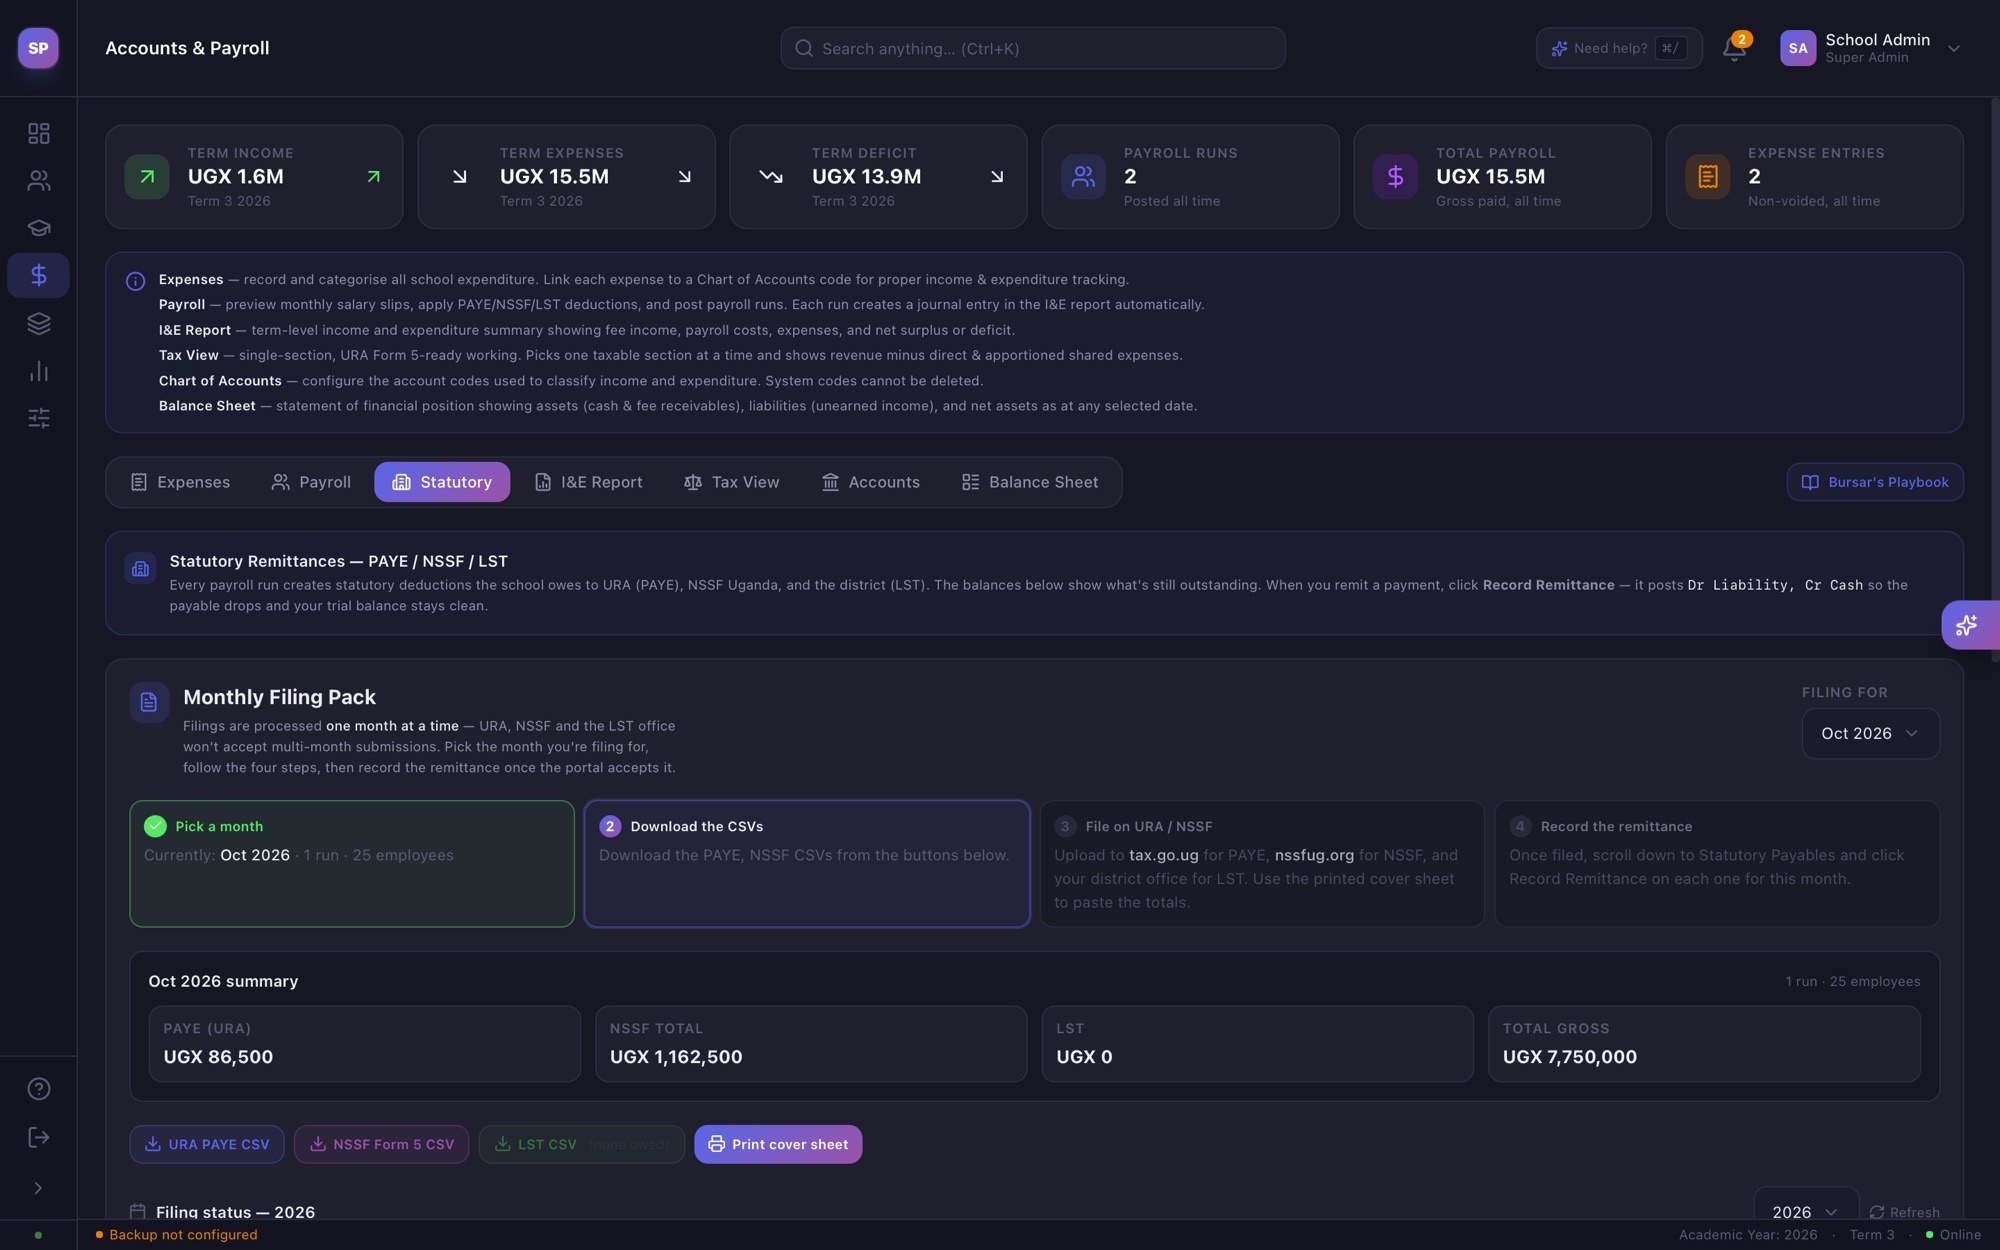Click the logout icon in sidebar
This screenshot has width=2000, height=1250.
tap(38, 1137)
